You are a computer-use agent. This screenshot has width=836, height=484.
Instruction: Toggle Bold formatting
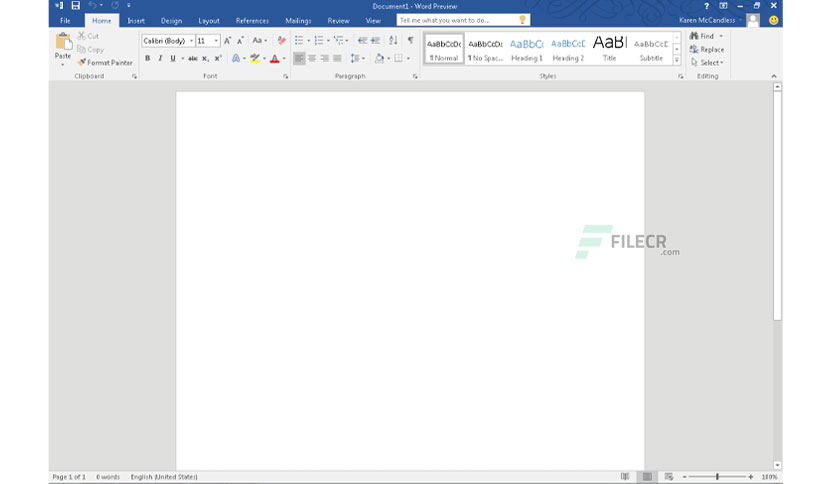pos(148,59)
